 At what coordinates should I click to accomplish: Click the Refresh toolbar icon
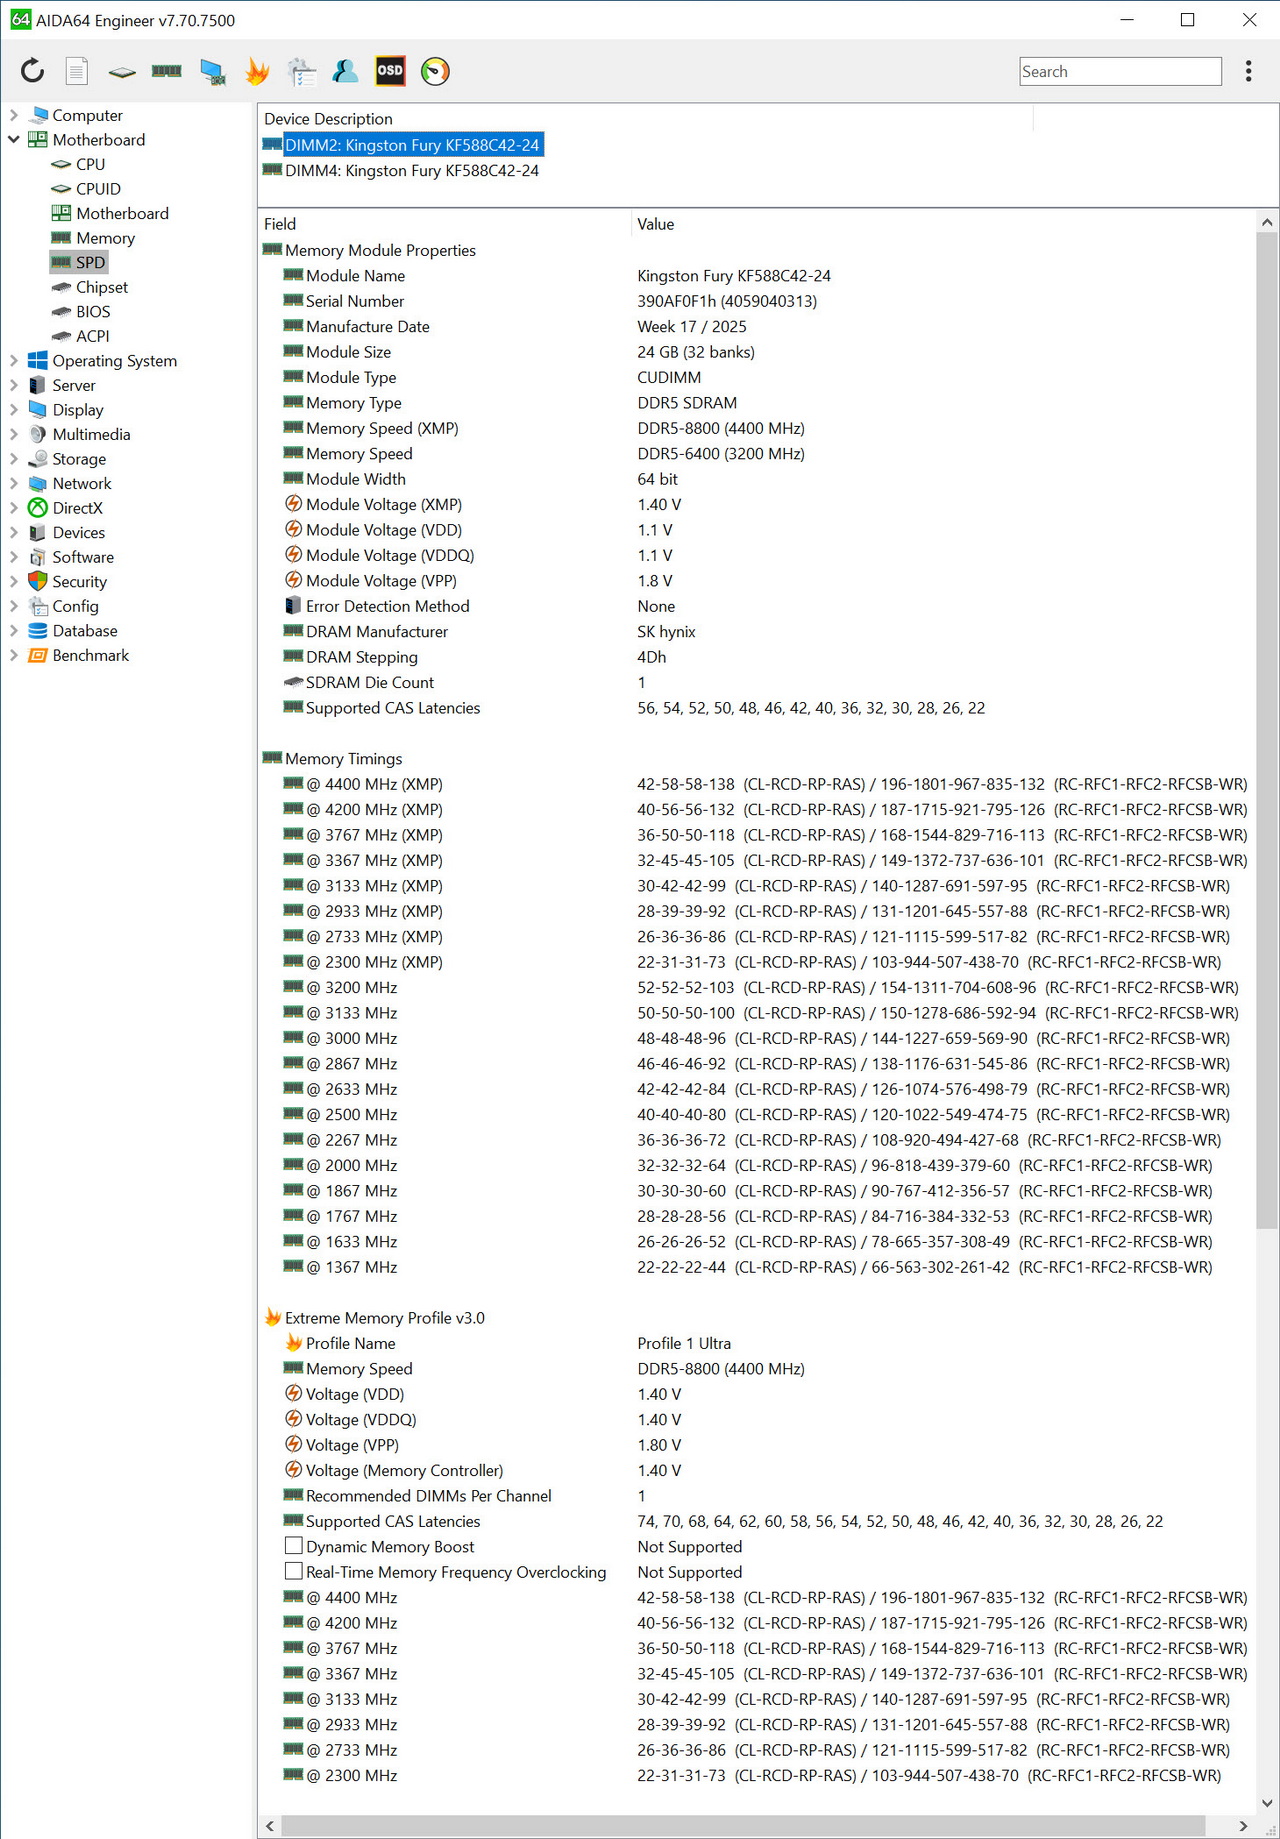point(32,71)
